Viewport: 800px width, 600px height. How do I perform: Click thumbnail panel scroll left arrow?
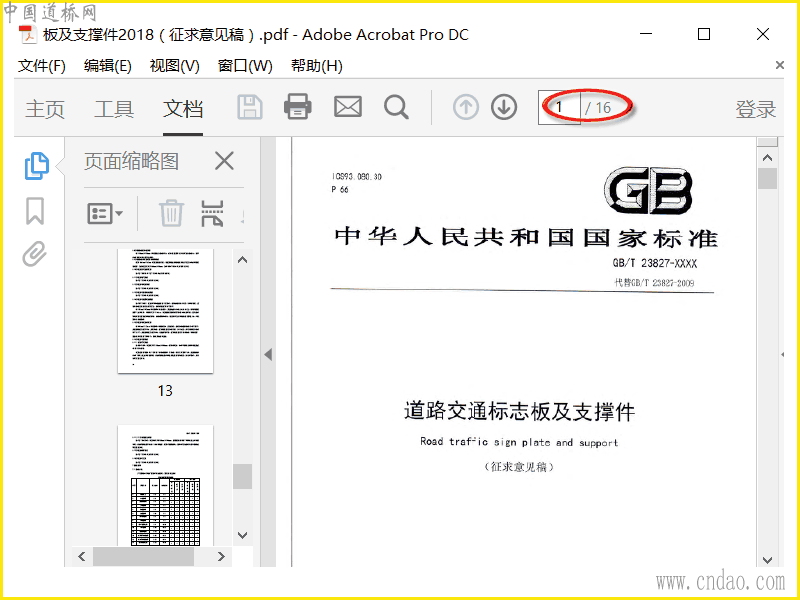[82, 557]
